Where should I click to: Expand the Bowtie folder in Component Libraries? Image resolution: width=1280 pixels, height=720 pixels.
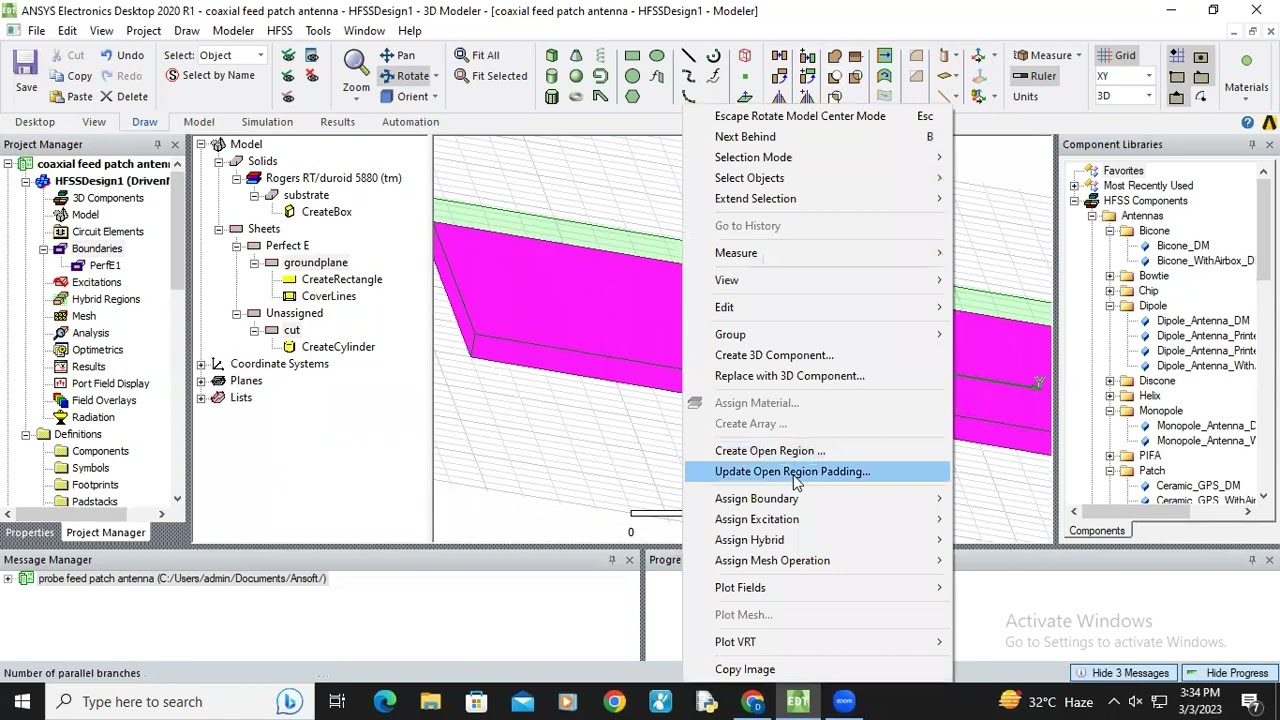tap(1110, 276)
